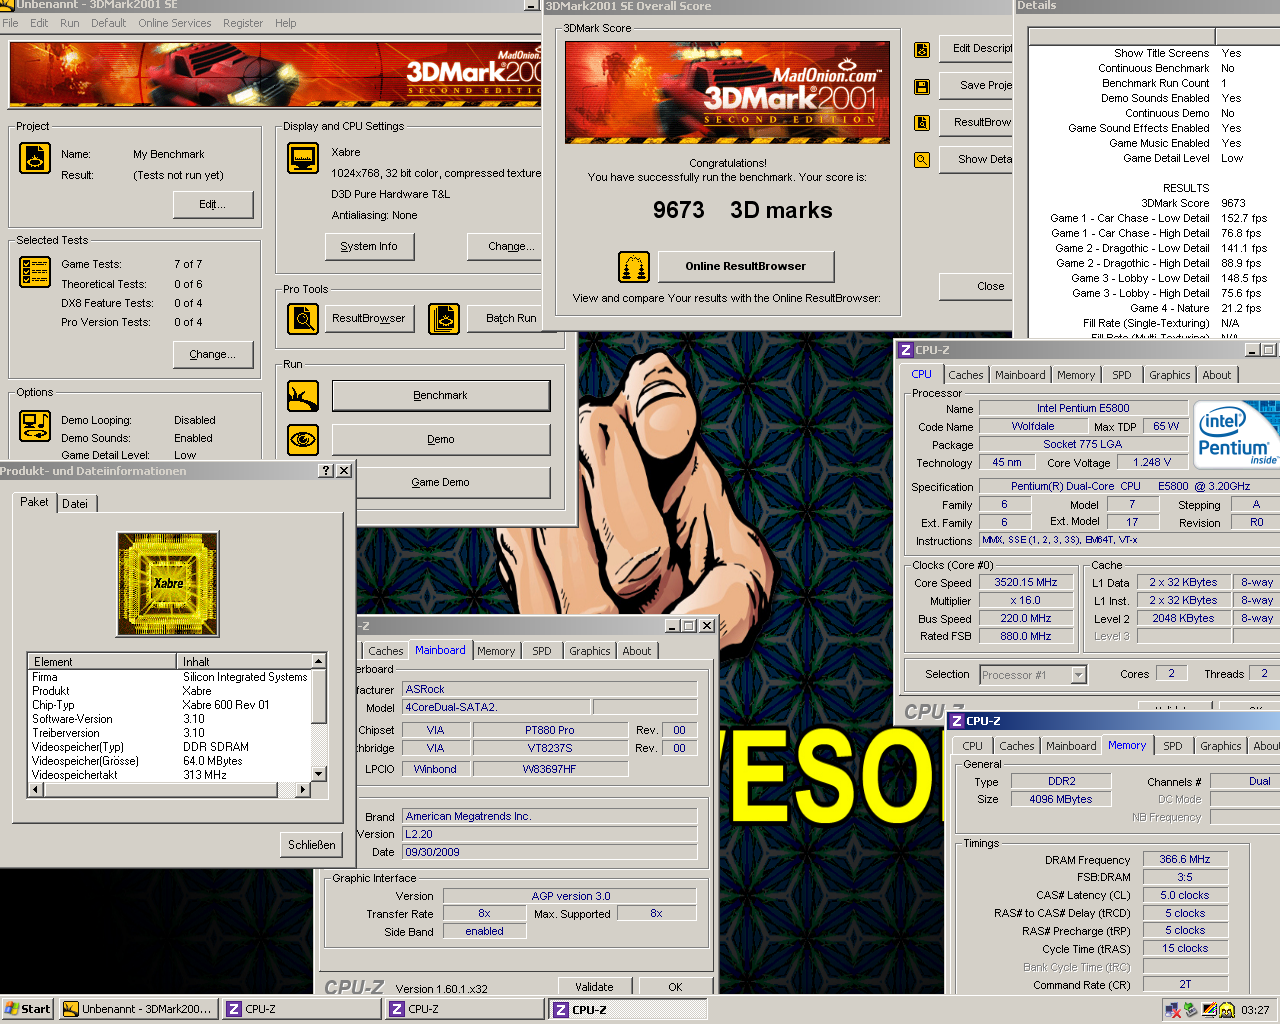
Task: Click the Benchmark run icon
Action: coord(303,396)
